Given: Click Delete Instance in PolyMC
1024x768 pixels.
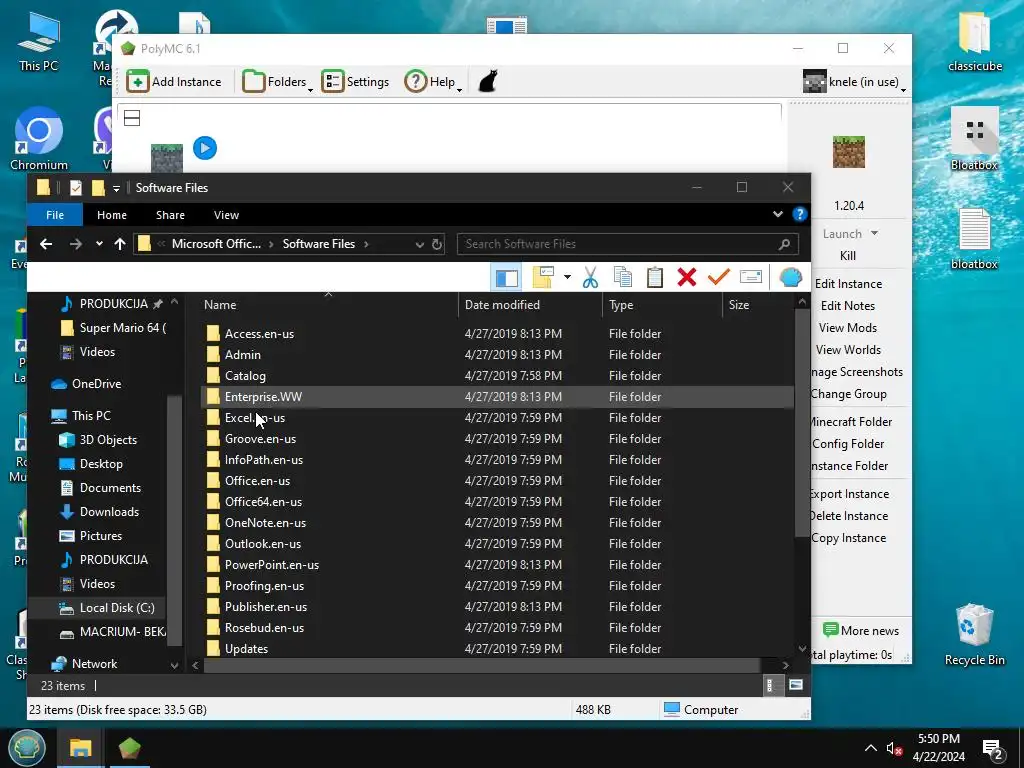Looking at the screenshot, I should coord(848,516).
